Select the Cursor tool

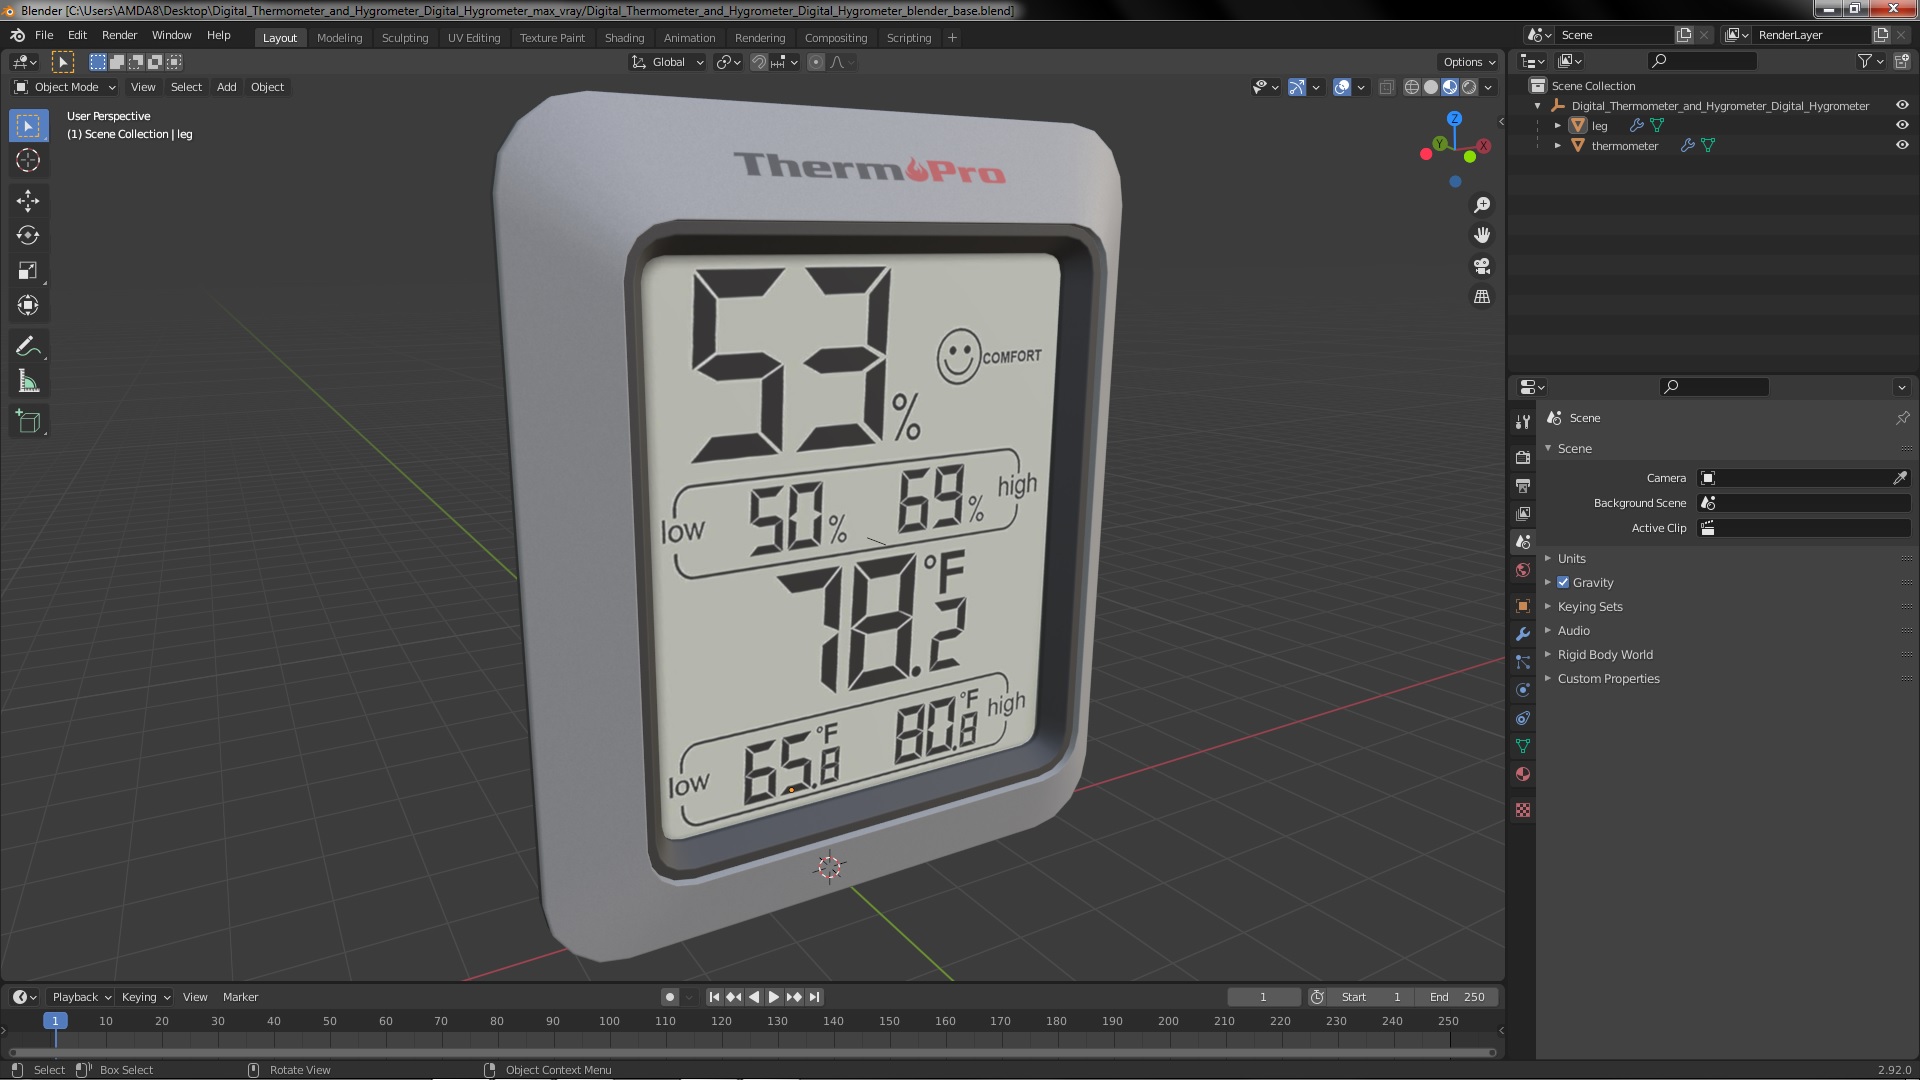coord(28,160)
